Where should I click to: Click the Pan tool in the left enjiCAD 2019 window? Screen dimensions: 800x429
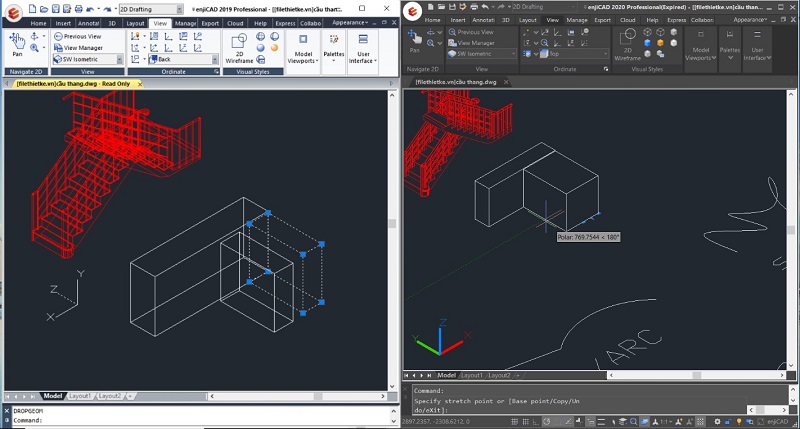[x=17, y=44]
